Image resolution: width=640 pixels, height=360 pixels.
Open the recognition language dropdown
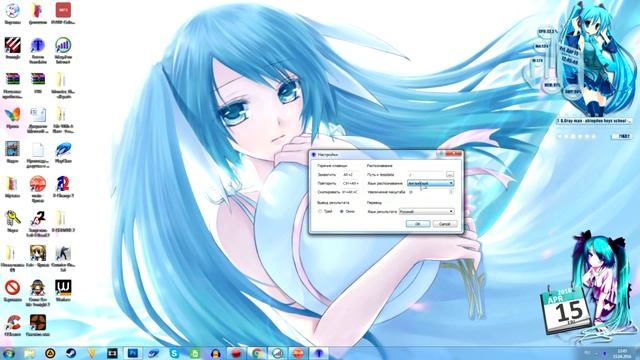click(431, 183)
